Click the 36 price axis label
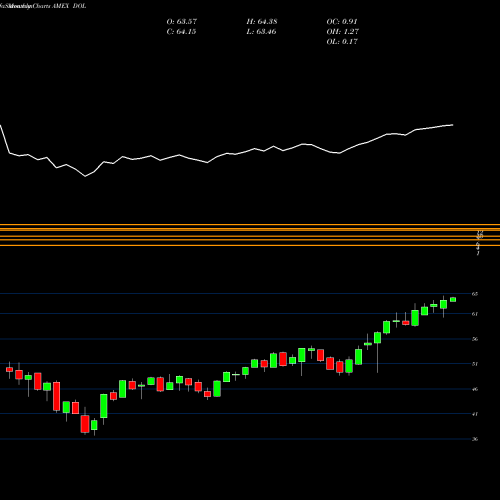The image size is (500, 500). [475, 439]
